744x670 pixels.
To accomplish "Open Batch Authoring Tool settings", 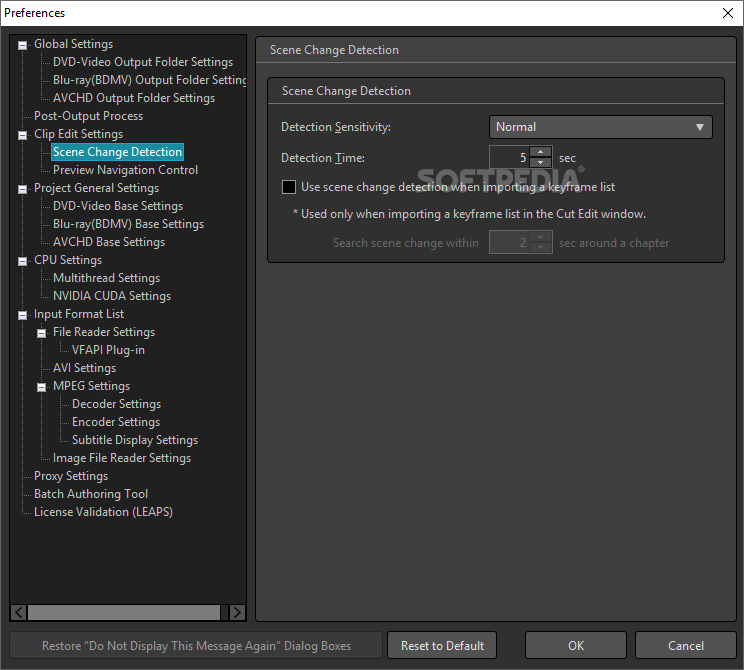I will 91,494.
